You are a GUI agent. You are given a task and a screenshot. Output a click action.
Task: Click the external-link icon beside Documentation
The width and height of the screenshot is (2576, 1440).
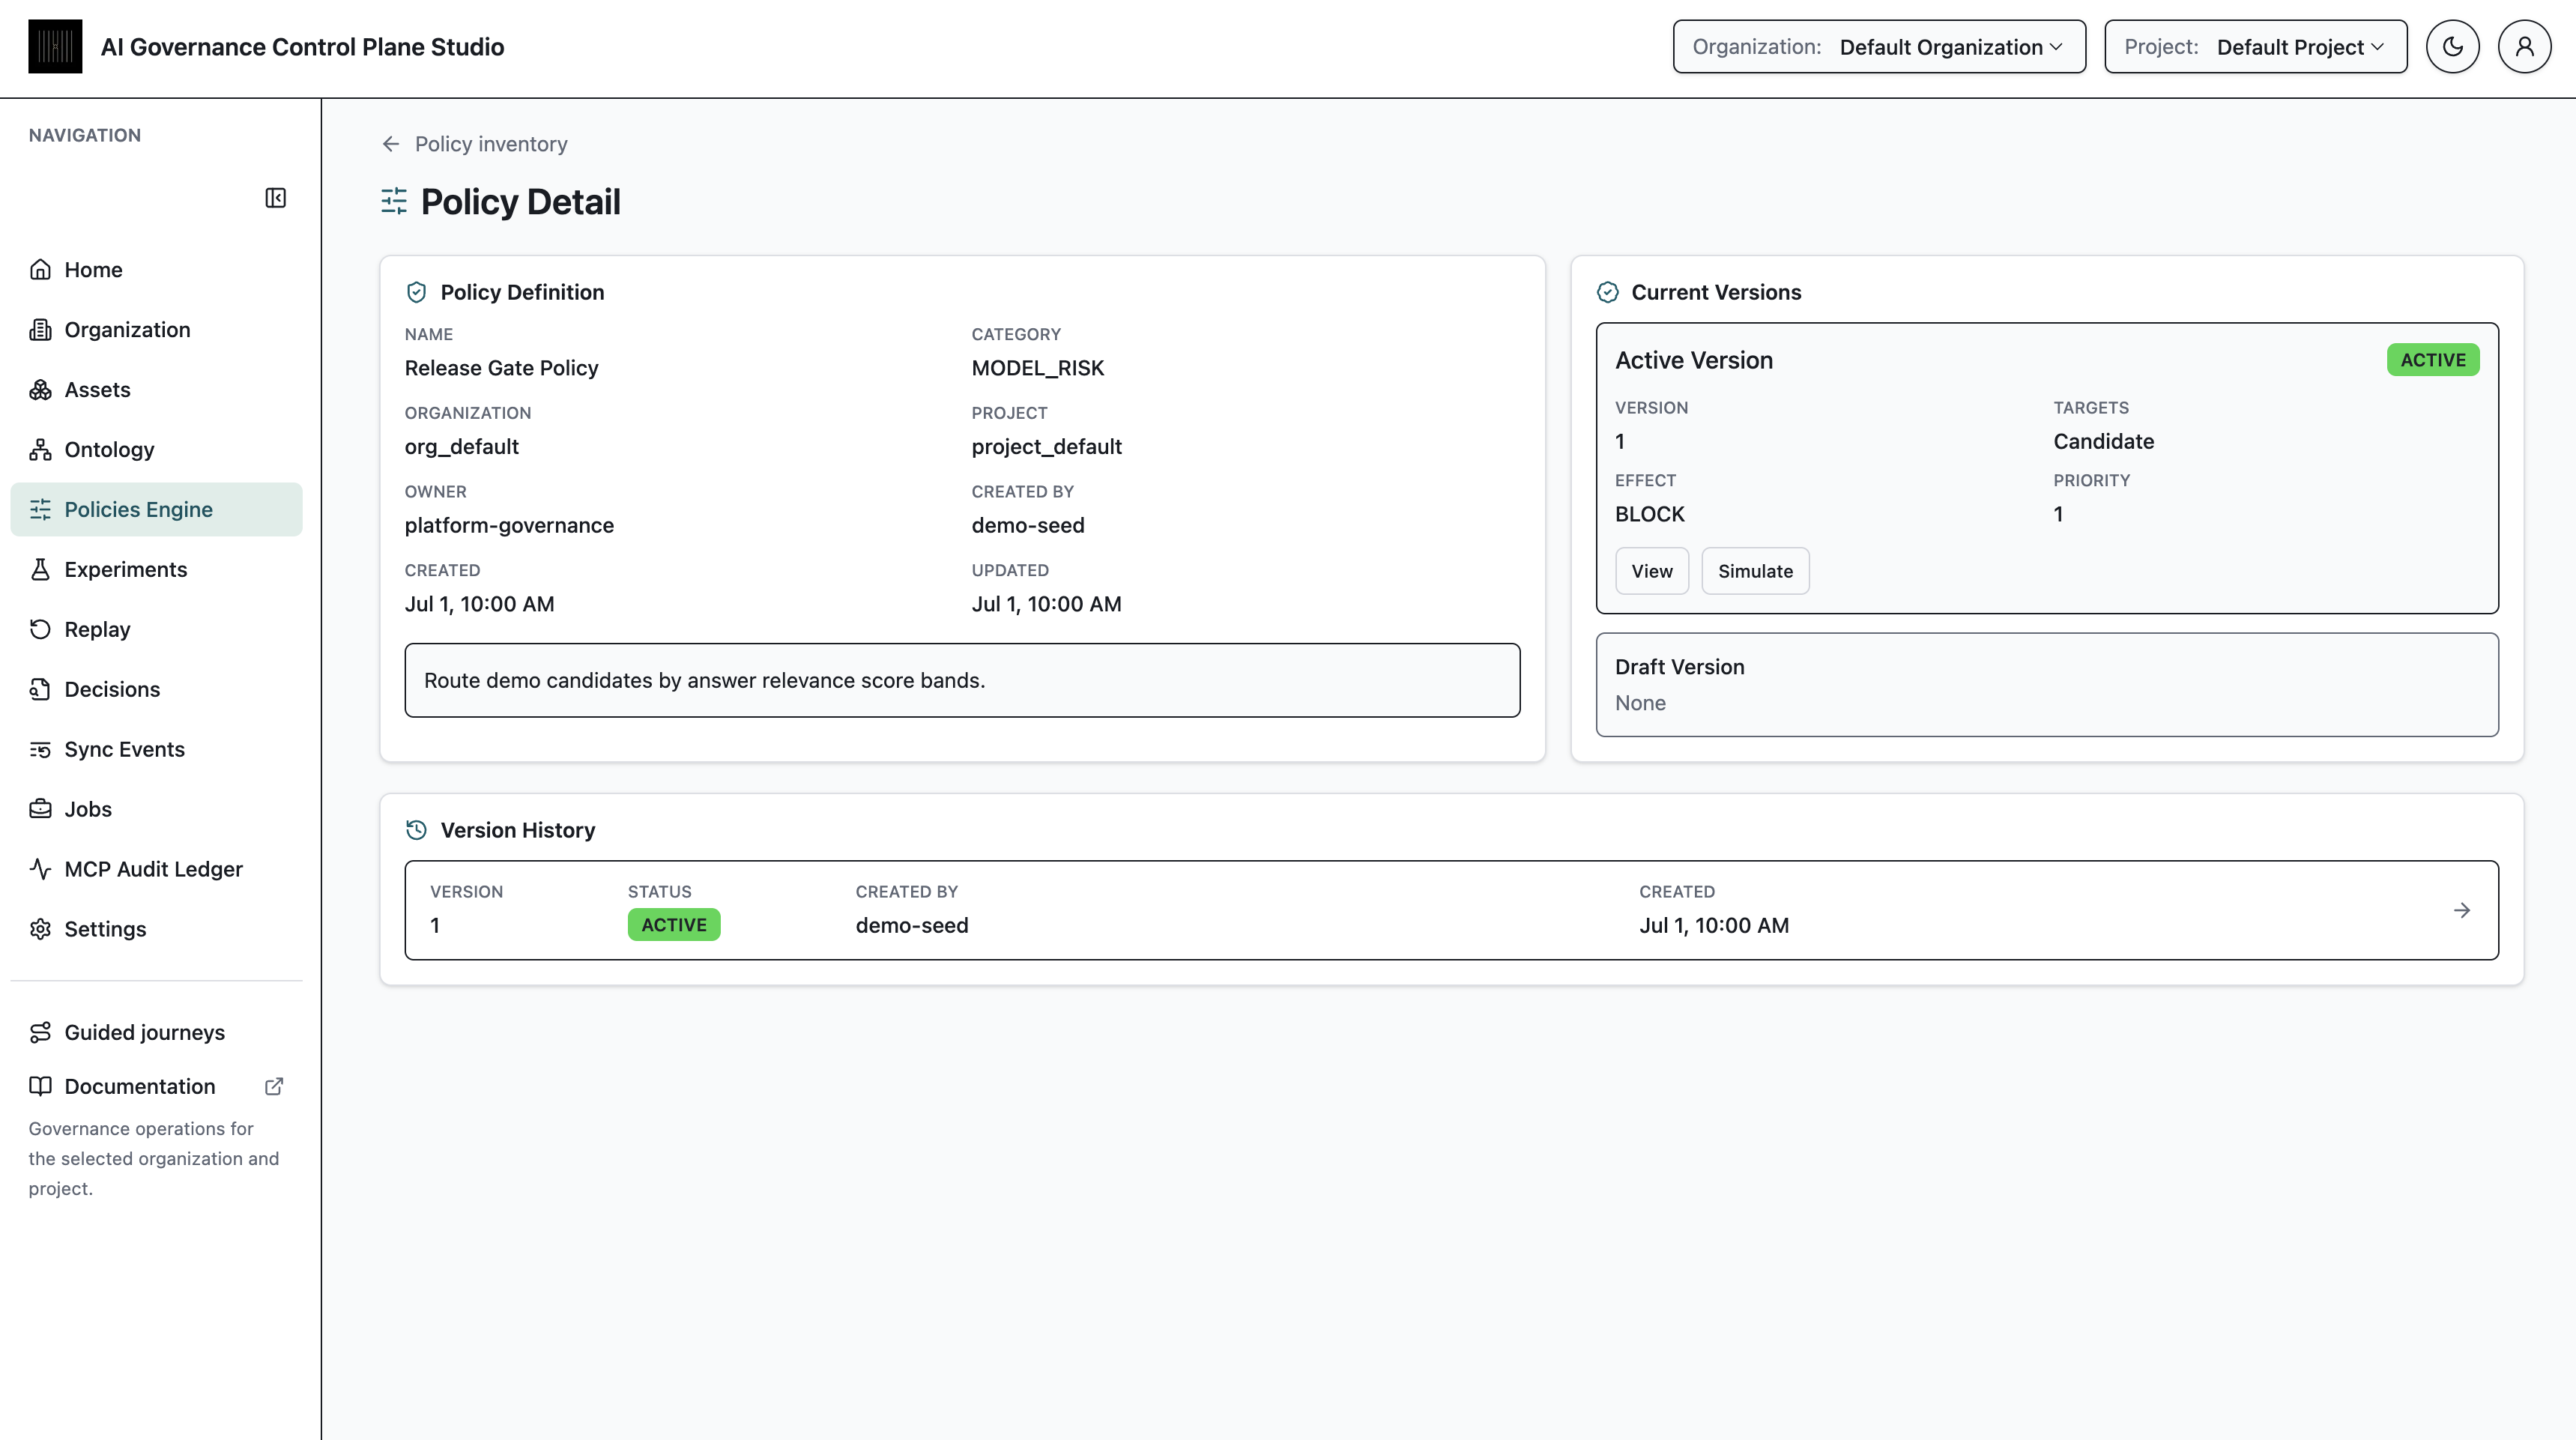[x=274, y=1087]
